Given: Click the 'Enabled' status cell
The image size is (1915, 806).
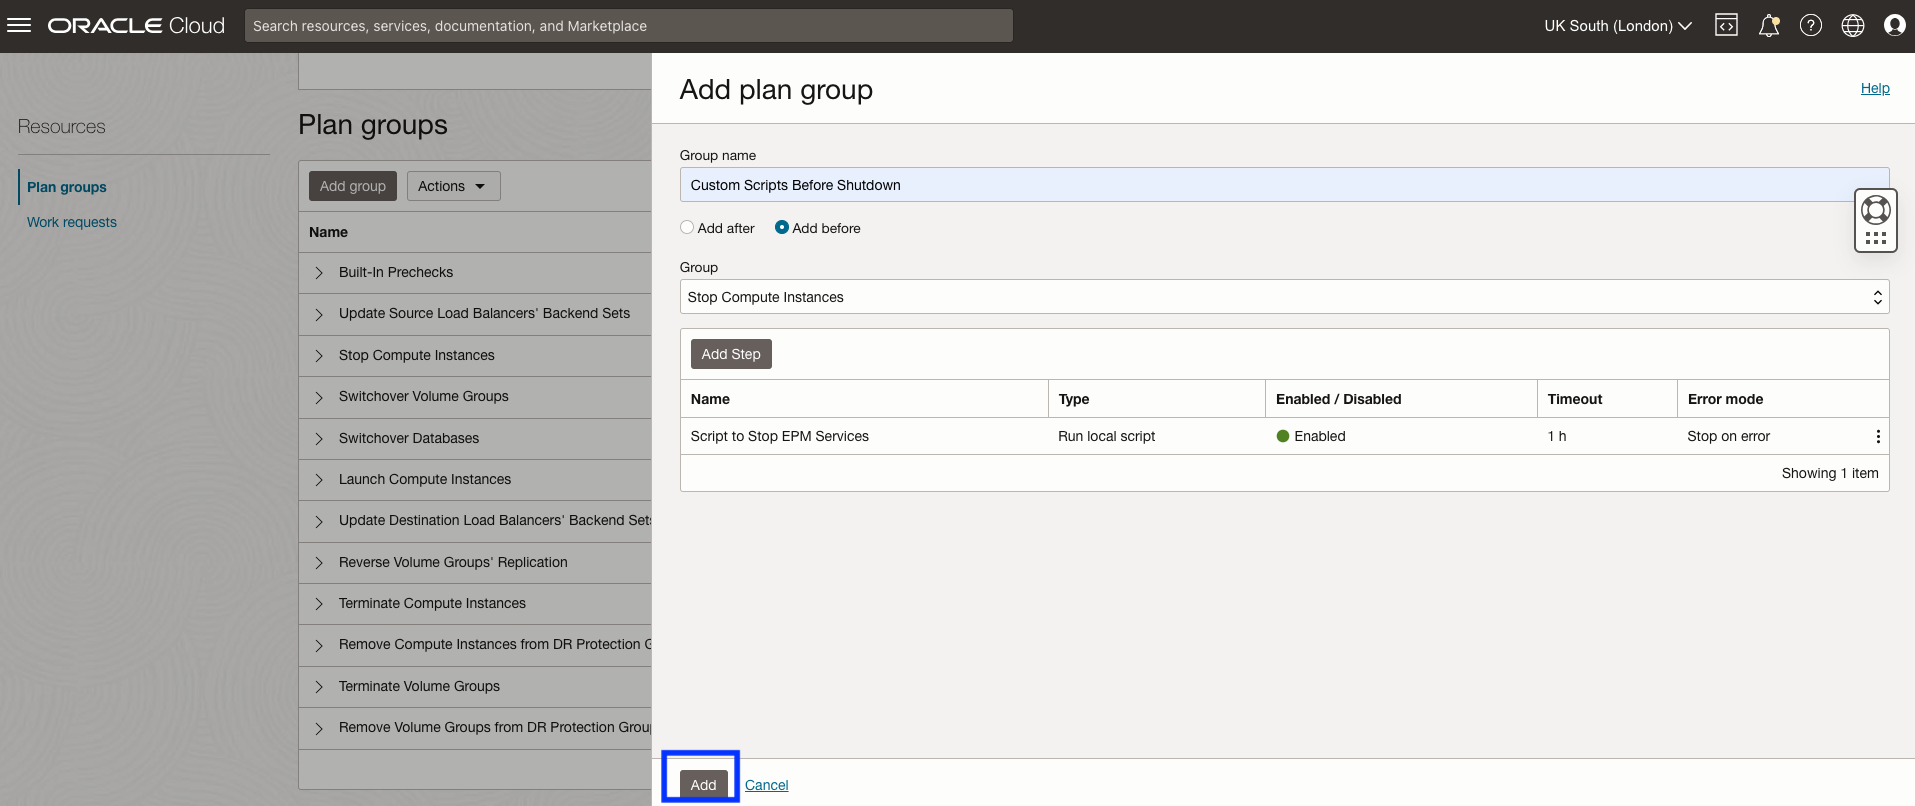Looking at the screenshot, I should tap(1311, 436).
